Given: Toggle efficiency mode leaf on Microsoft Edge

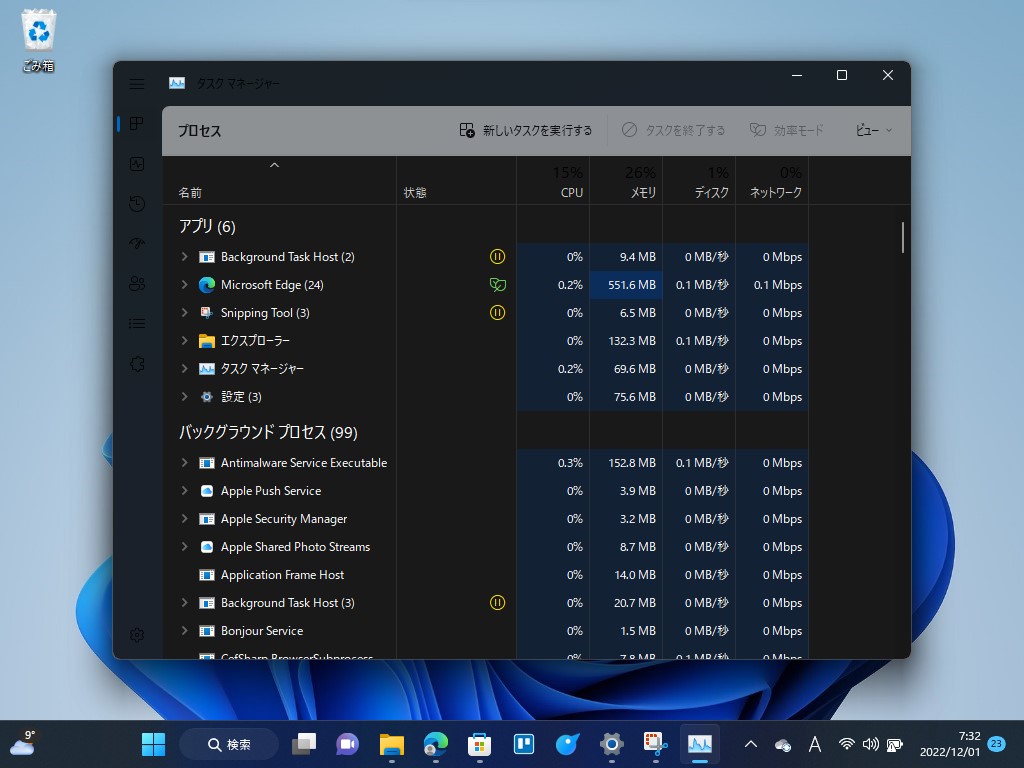Looking at the screenshot, I should [x=497, y=284].
